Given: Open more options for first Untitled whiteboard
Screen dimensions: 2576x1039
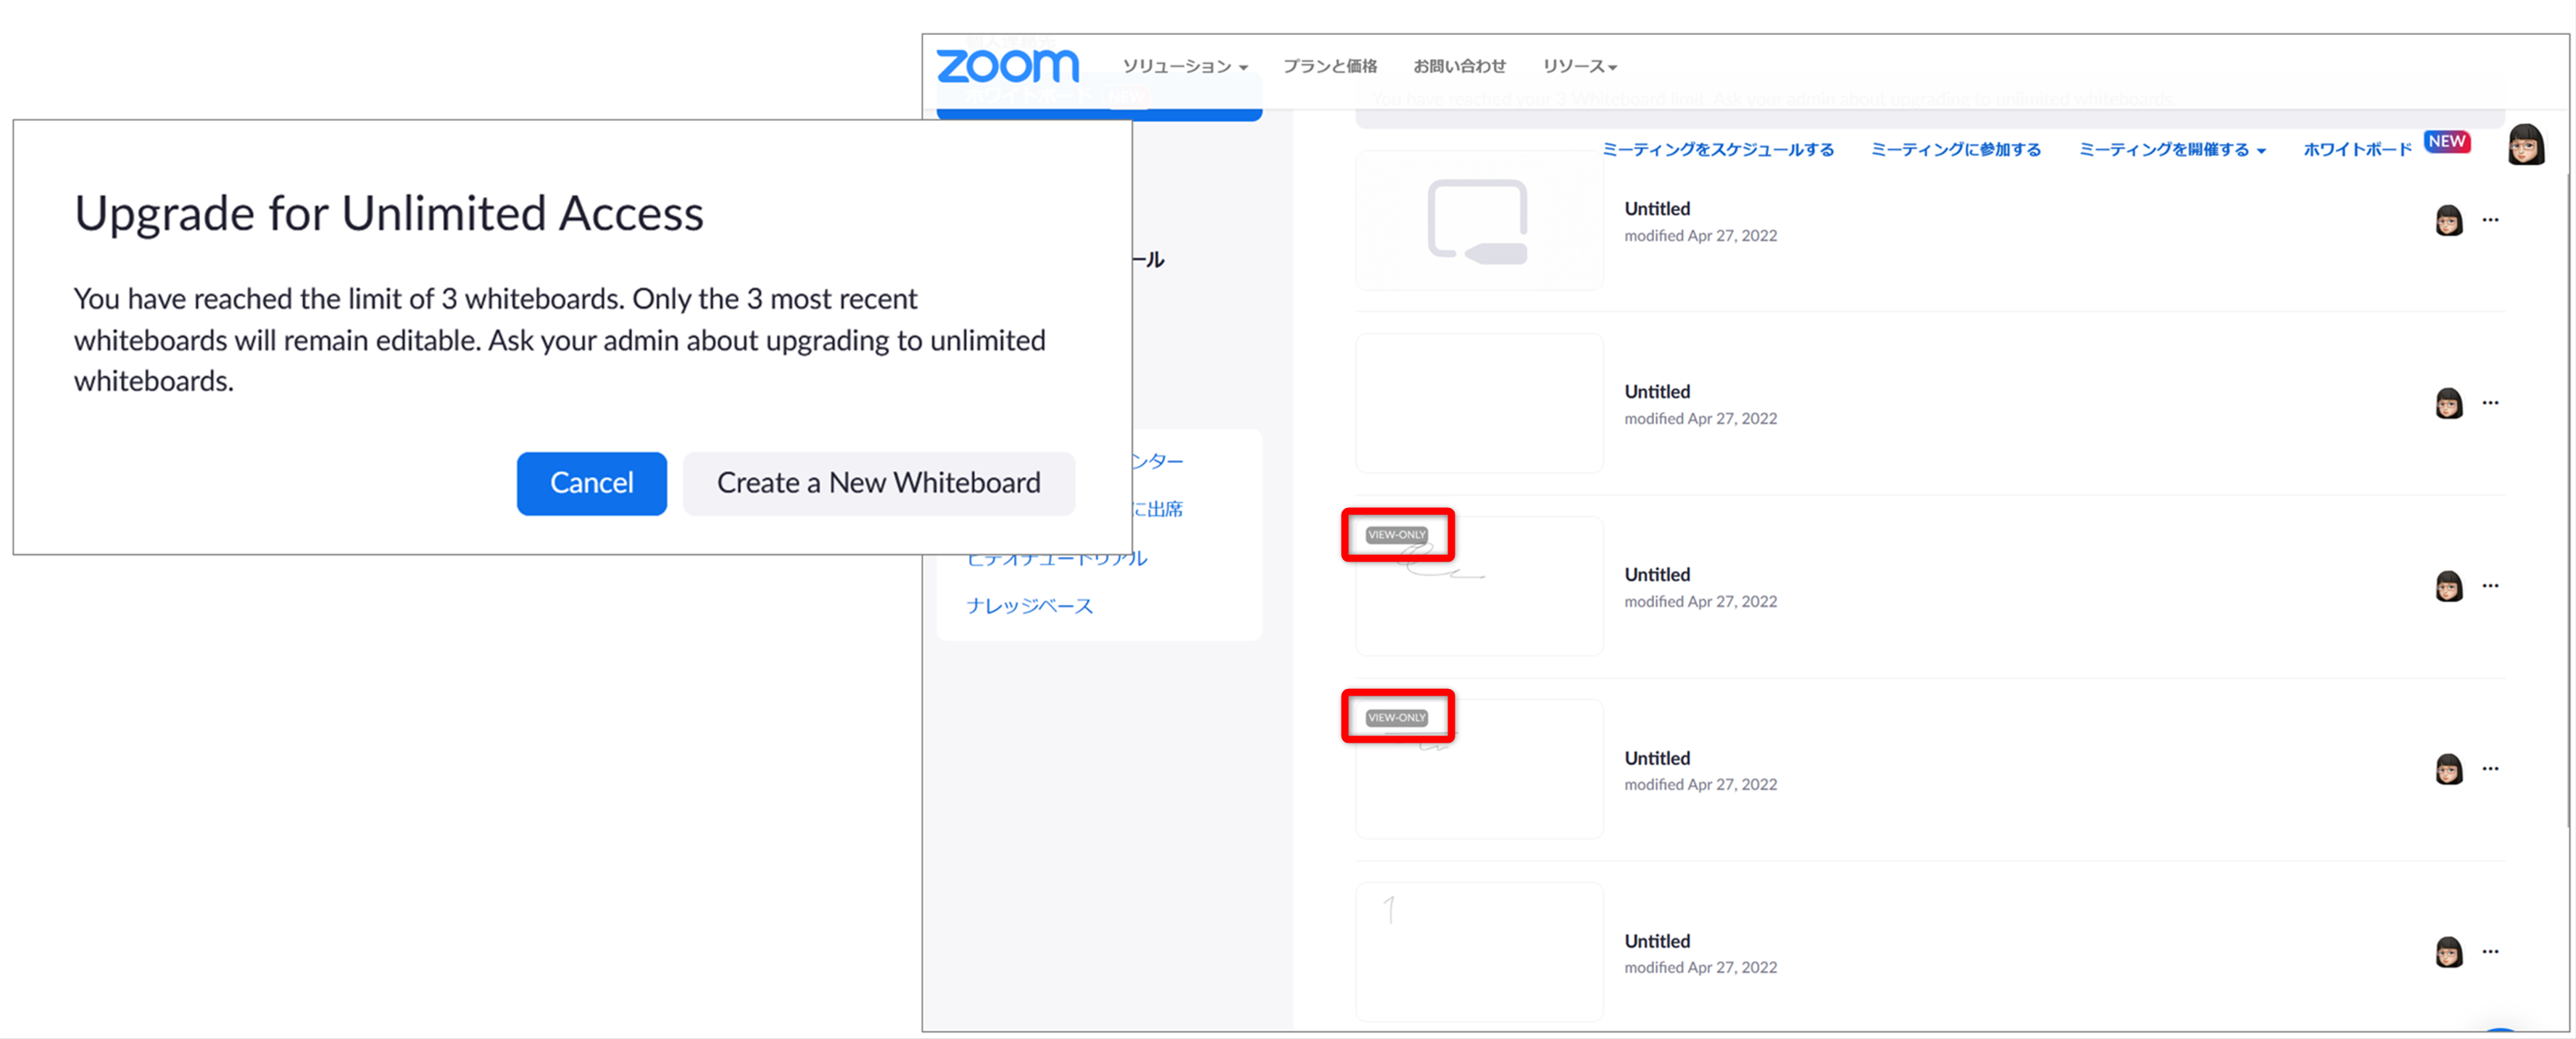Looking at the screenshot, I should (x=2490, y=219).
